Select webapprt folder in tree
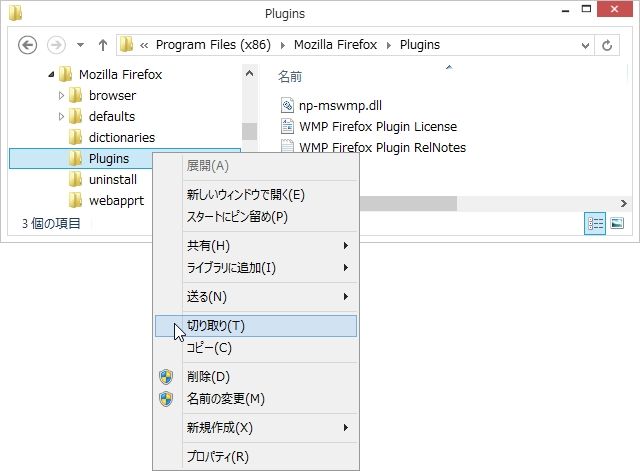The height and width of the screenshot is (471, 640). click(116, 201)
